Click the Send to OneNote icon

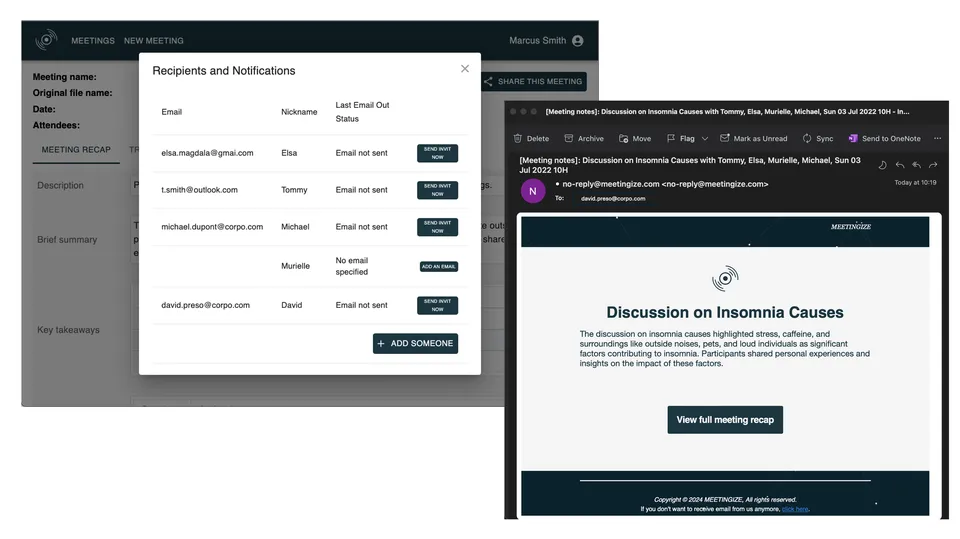pyautogui.click(x=853, y=138)
